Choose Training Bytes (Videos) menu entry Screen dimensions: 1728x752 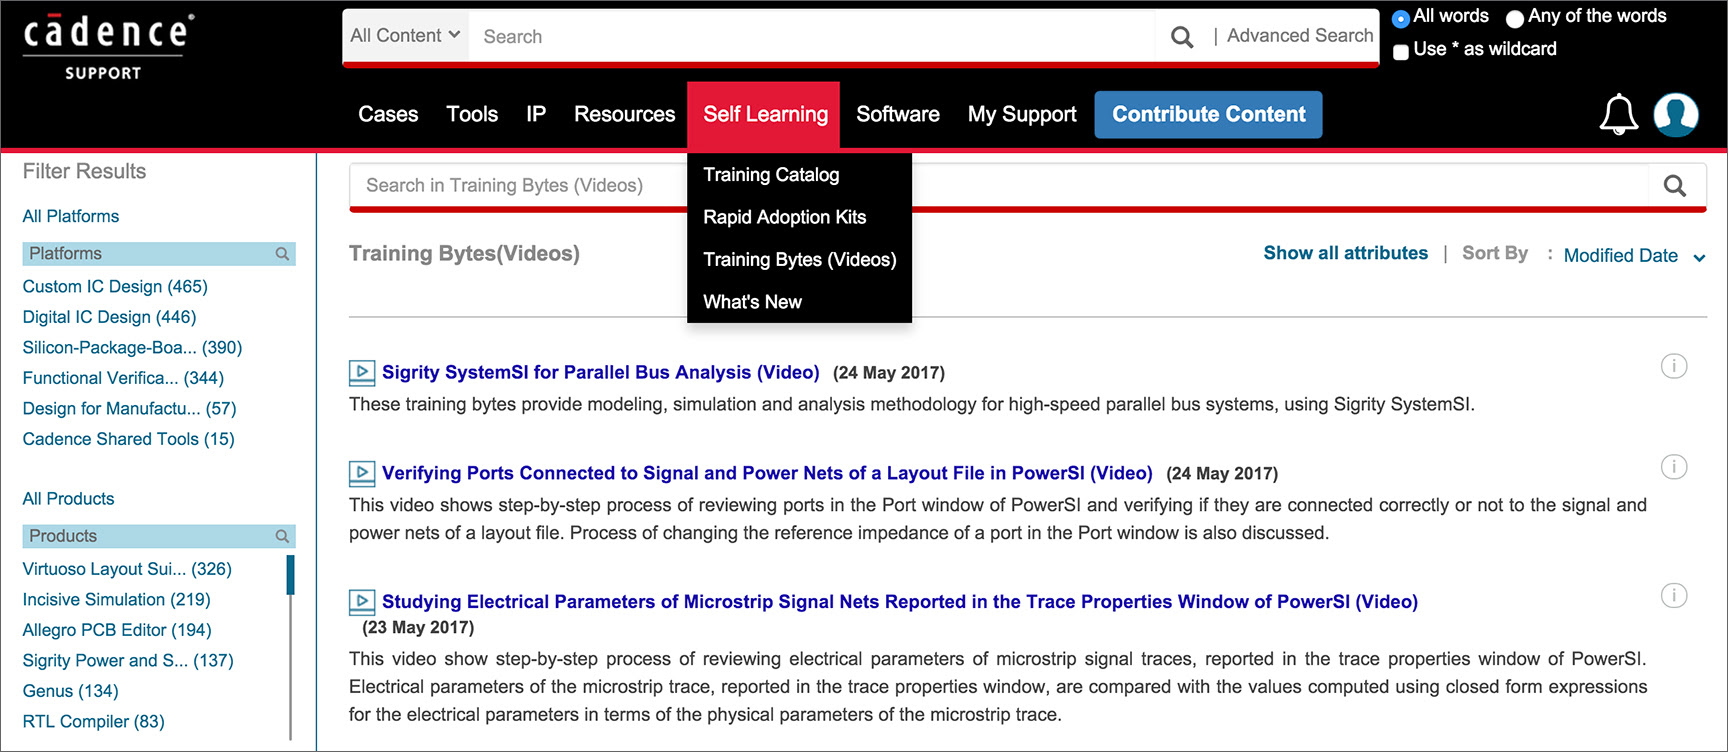799,260
